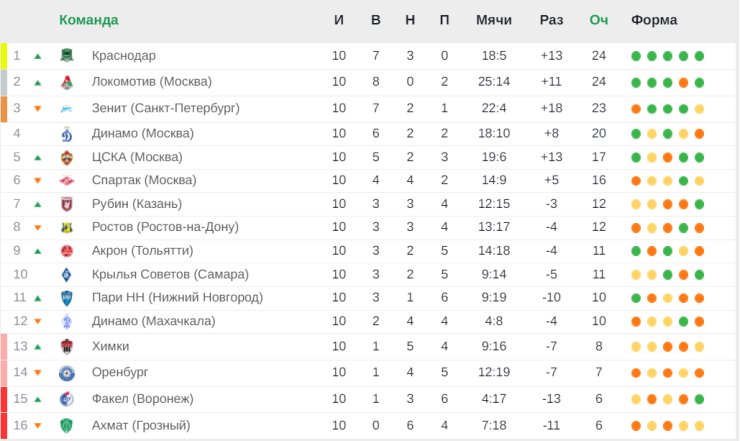Sort standings by Оч points header
740x441 pixels.
(x=598, y=20)
